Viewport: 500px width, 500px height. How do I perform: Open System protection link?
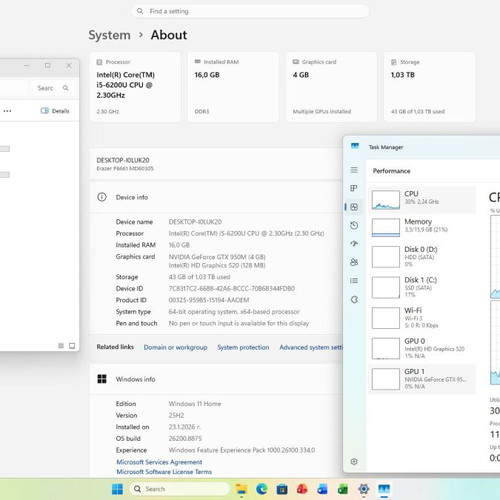click(x=243, y=347)
